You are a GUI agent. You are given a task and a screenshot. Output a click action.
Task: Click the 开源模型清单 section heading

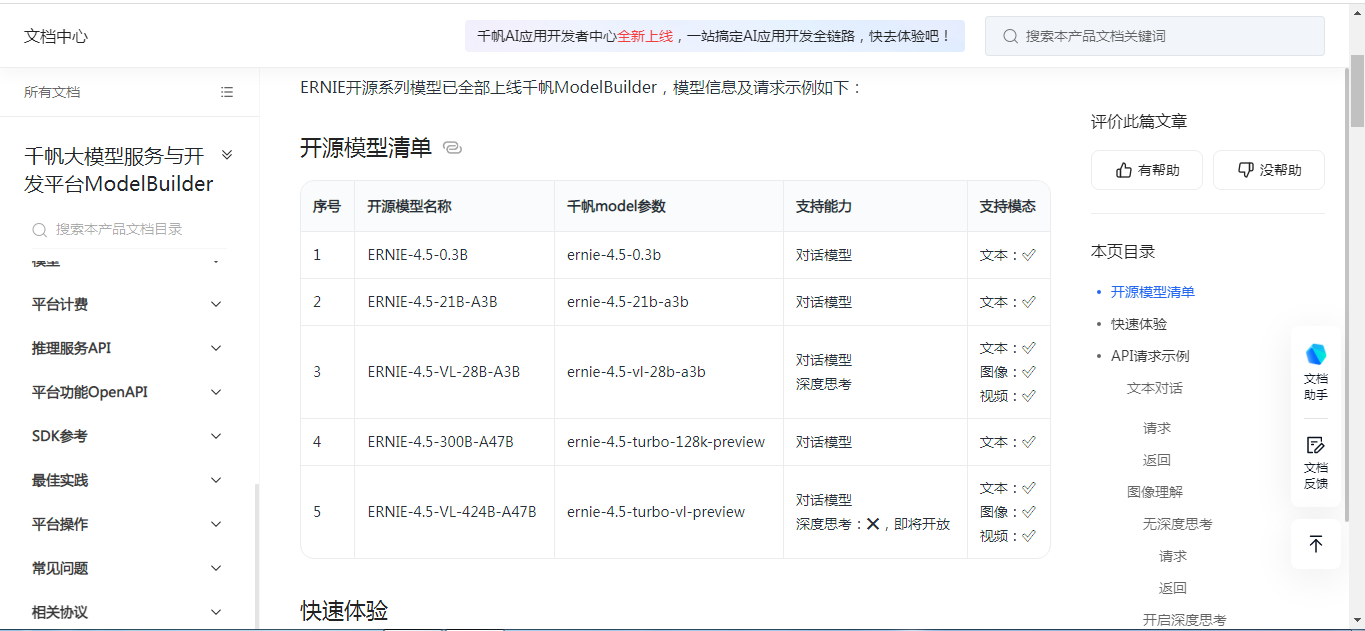coord(366,148)
